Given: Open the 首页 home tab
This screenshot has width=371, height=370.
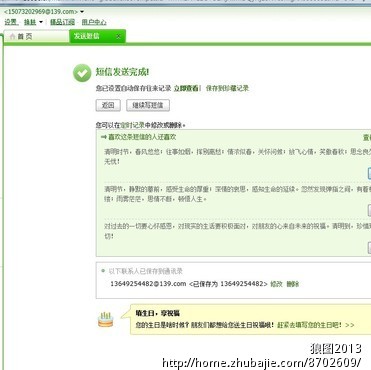Looking at the screenshot, I should [x=36, y=36].
